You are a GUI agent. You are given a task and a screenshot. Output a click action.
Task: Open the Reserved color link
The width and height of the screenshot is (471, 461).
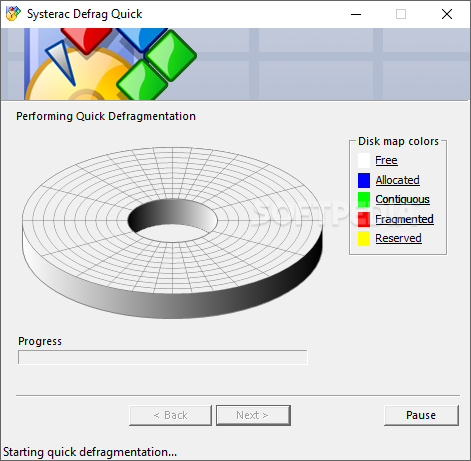(398, 238)
